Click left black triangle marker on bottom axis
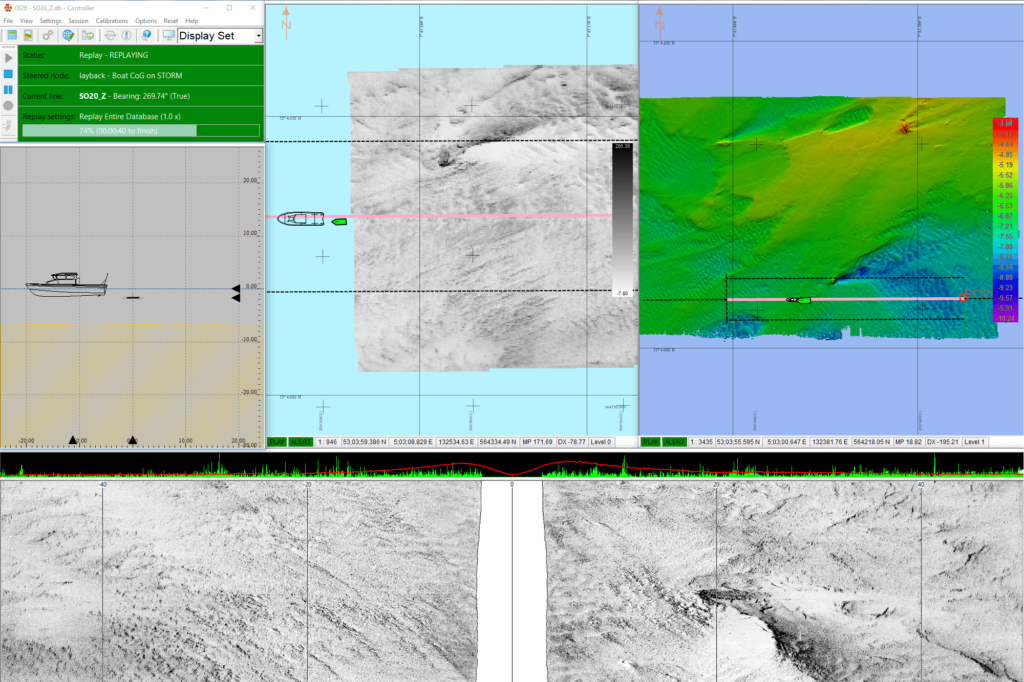This screenshot has height=682, width=1024. (x=72, y=440)
